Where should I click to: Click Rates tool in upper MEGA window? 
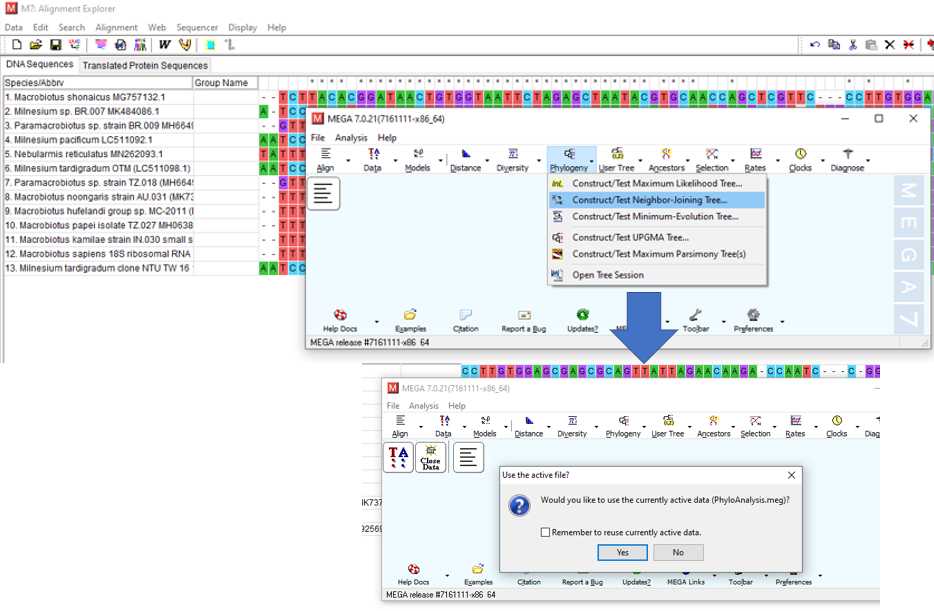(x=755, y=160)
